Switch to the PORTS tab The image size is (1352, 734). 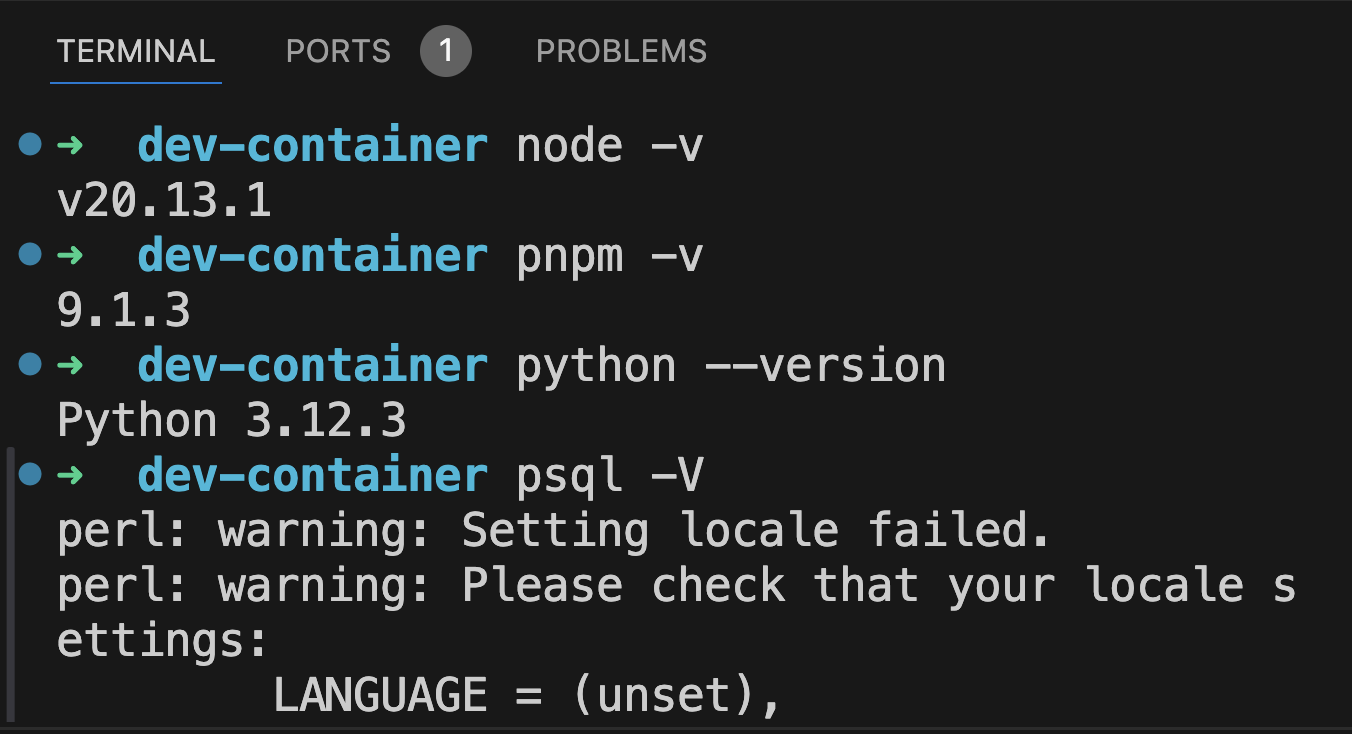tap(338, 51)
